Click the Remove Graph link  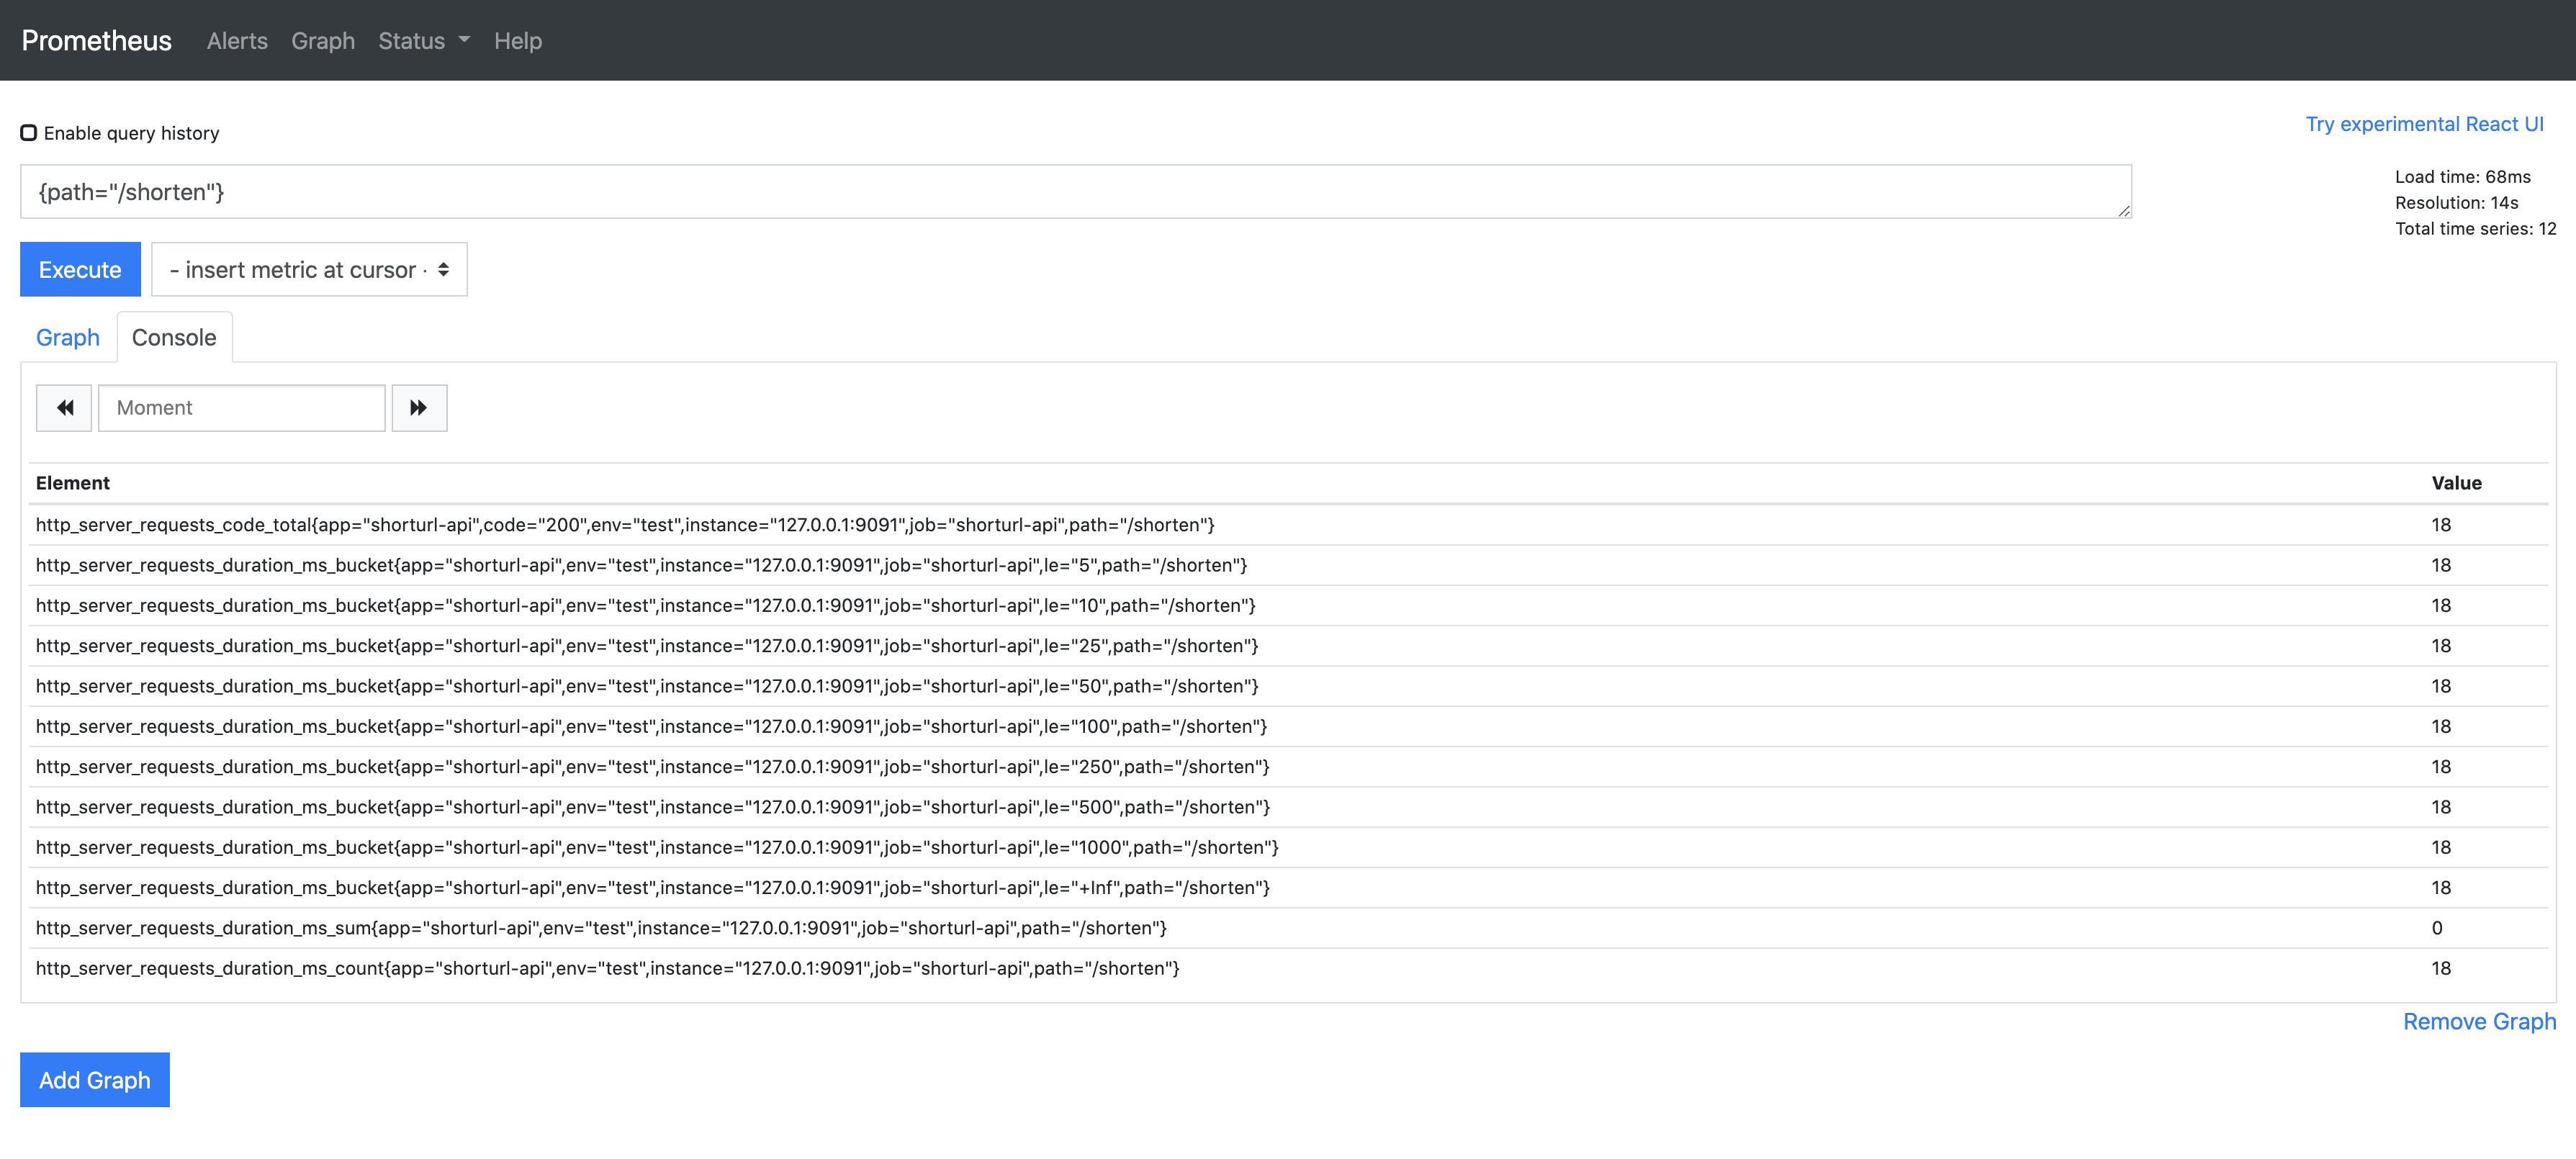click(2479, 1022)
